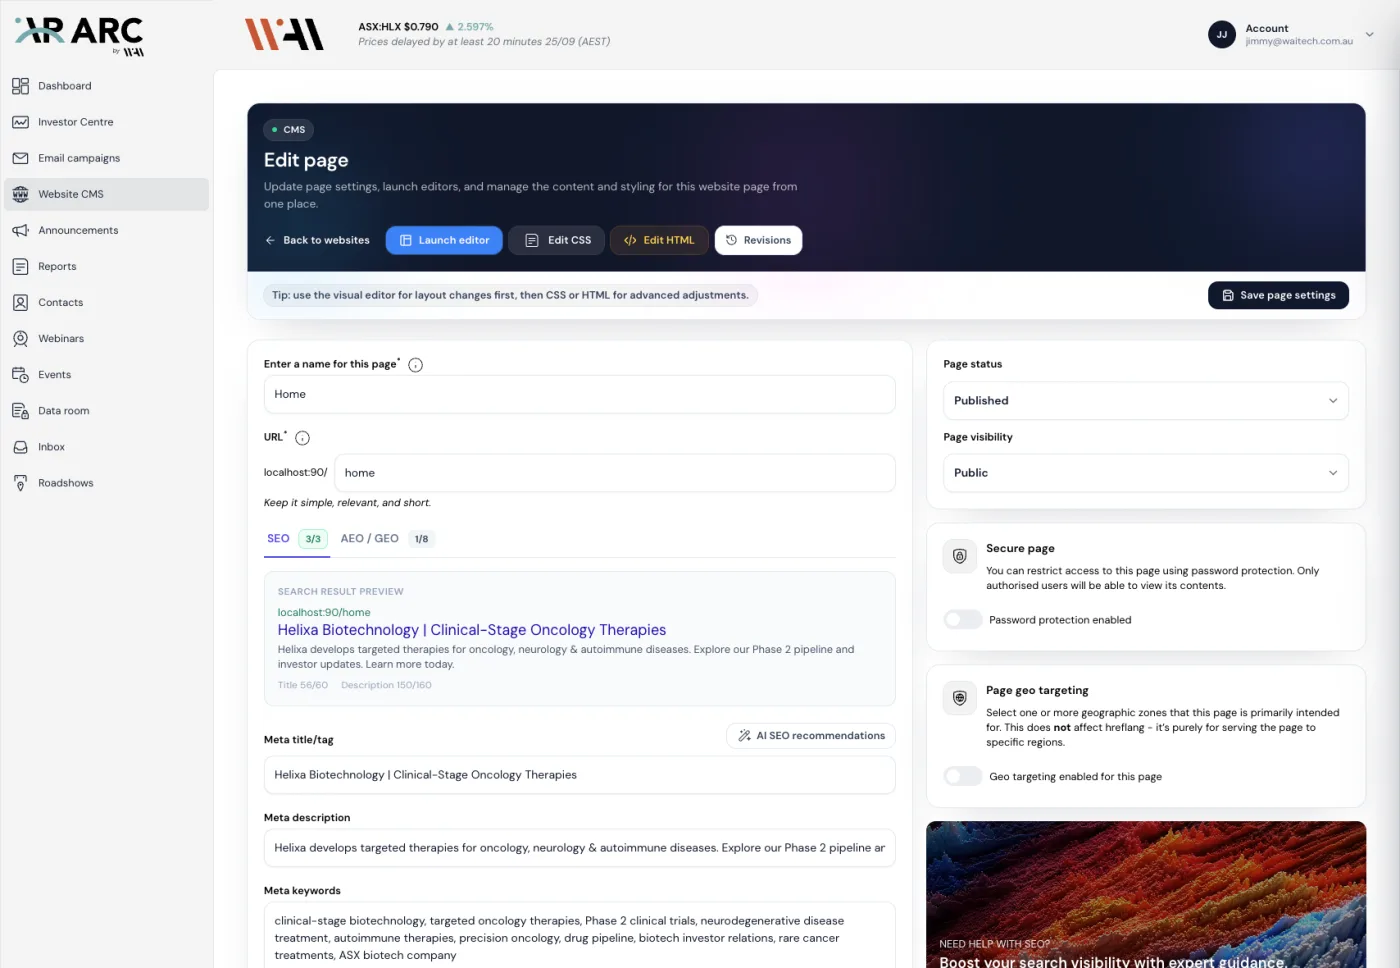Click Back to websites link
Image resolution: width=1400 pixels, height=968 pixels.
click(x=317, y=240)
